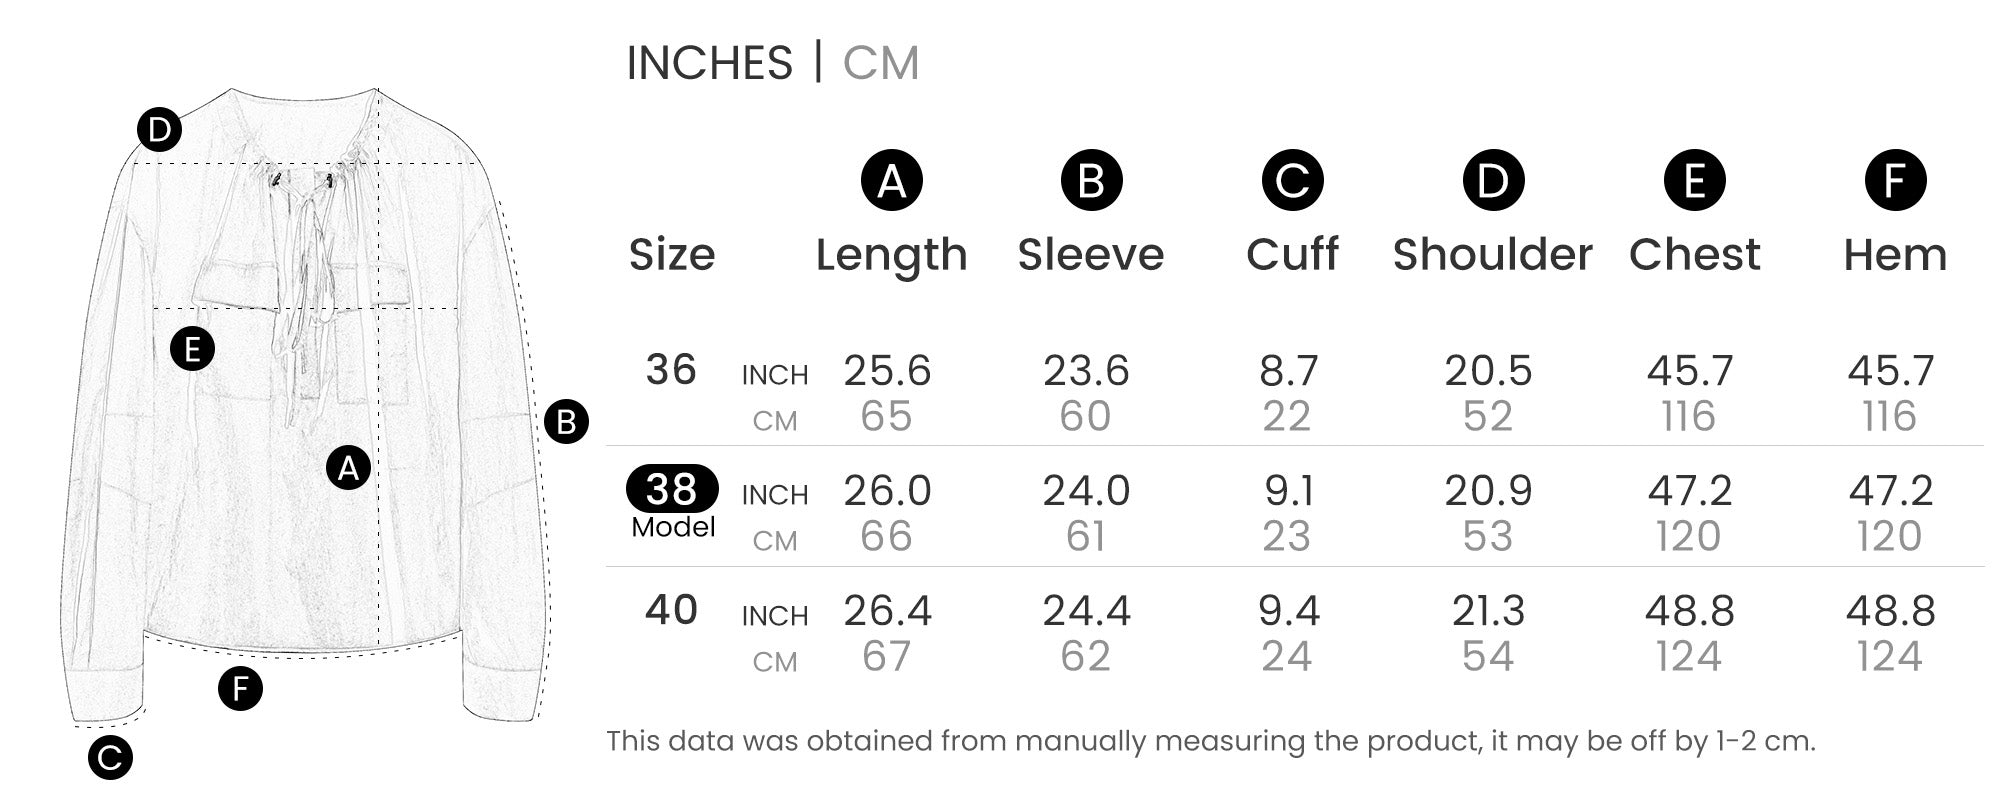This screenshot has height=806, width=2000.
Task: Click the D badge above Shoulder
Action: coord(1493,181)
